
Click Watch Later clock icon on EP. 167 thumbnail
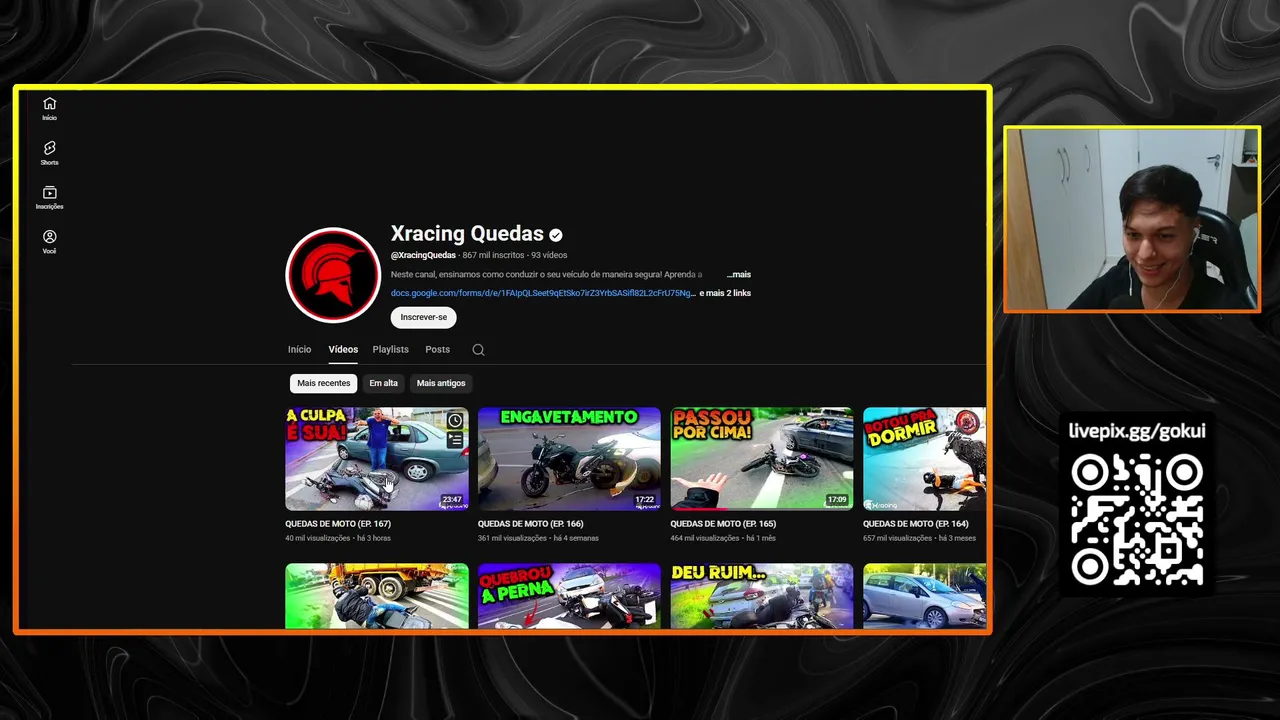455,420
